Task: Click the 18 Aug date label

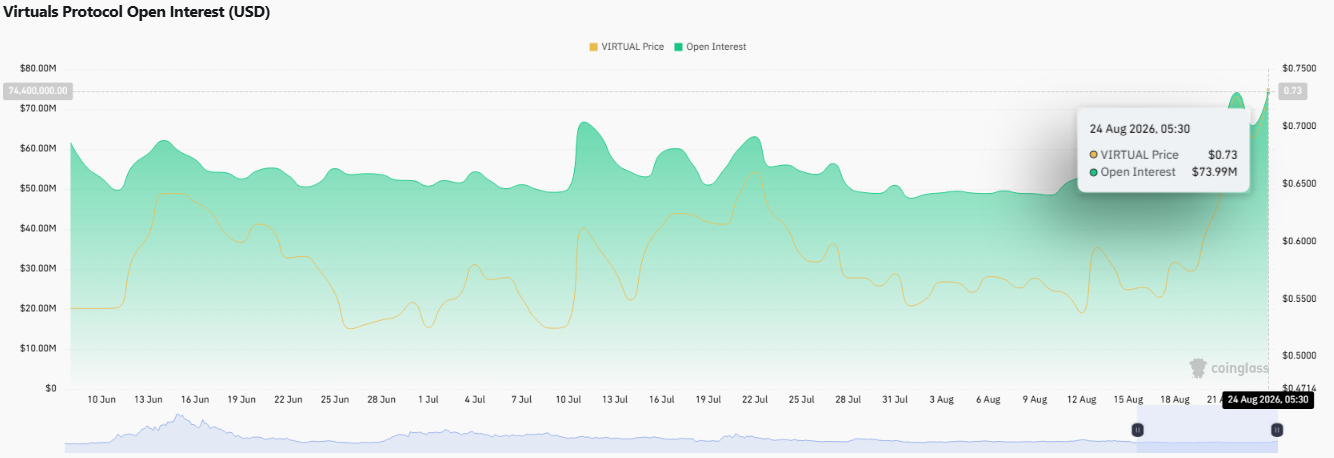Action: (1174, 400)
